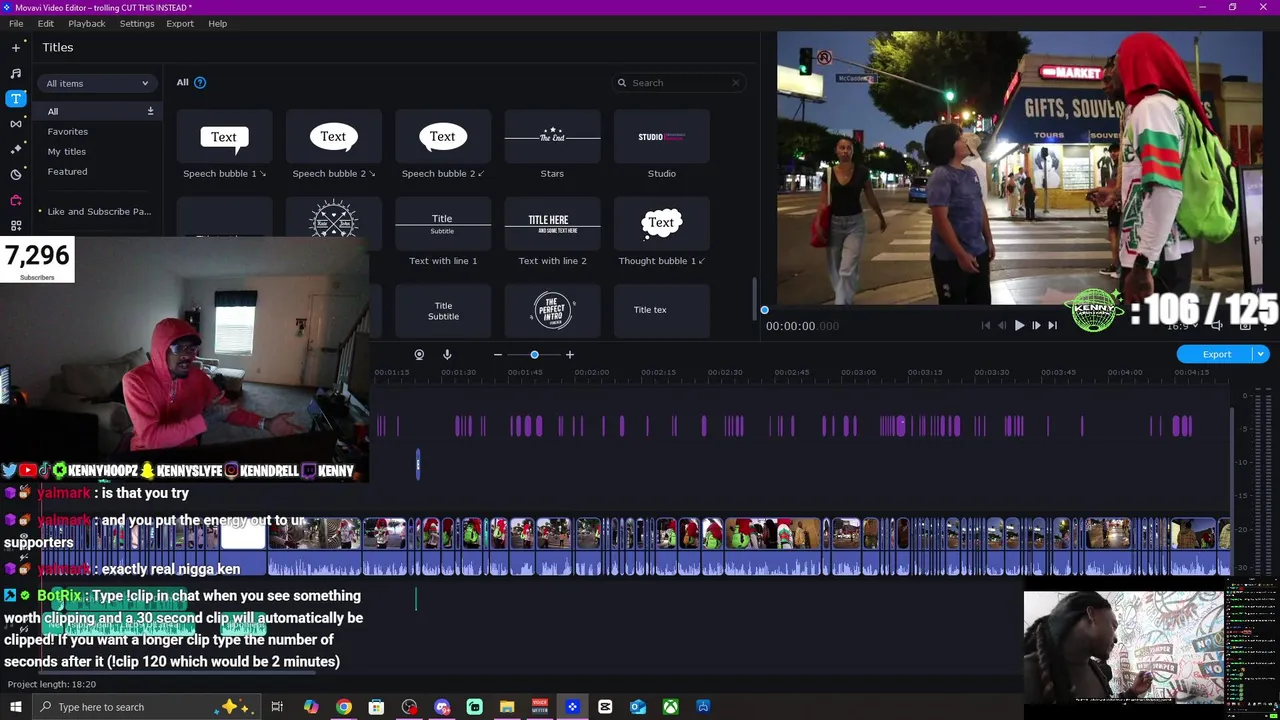Clear the titles search box

(736, 83)
